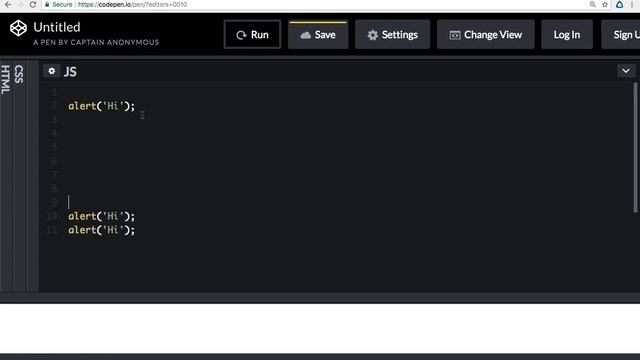Click alert('Hi'); on line 10
This screenshot has width=640, height=360.
tap(101, 216)
